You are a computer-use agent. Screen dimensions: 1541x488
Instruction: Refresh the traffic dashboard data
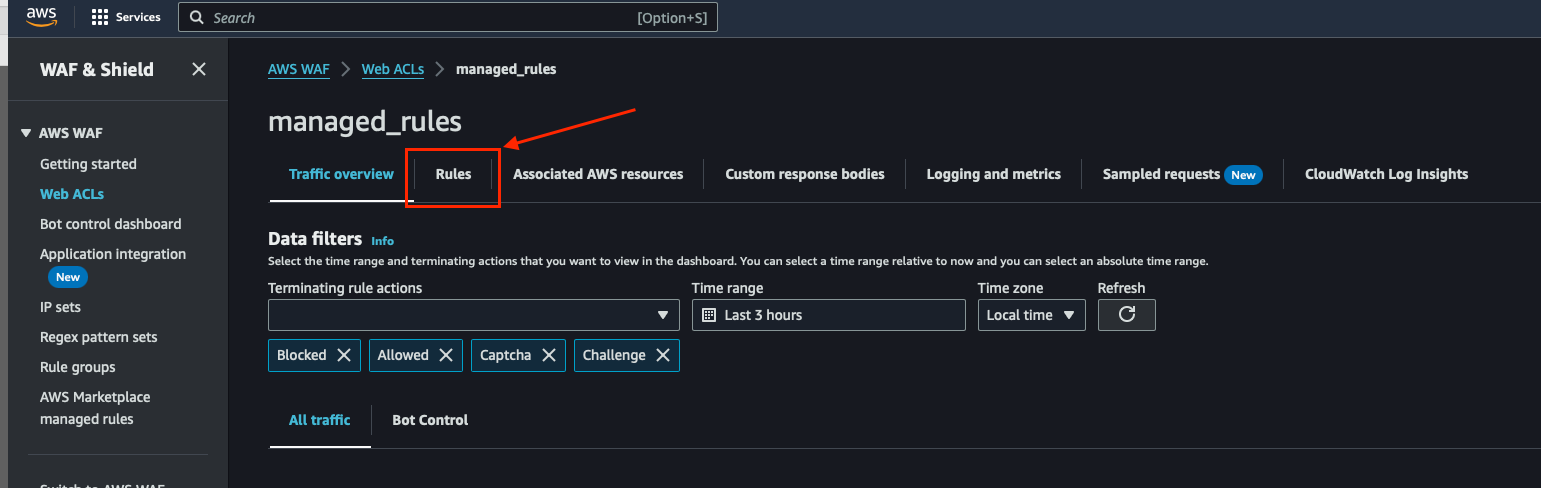pyautogui.click(x=1127, y=315)
